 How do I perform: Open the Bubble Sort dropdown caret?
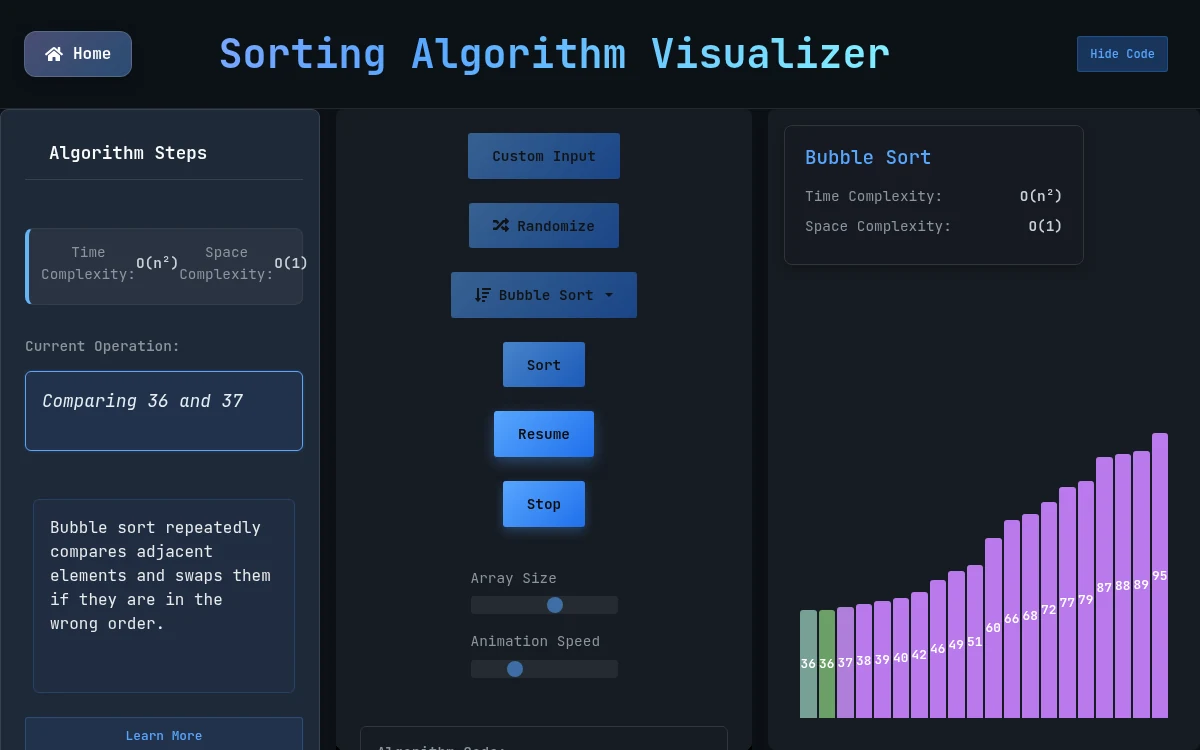(609, 295)
